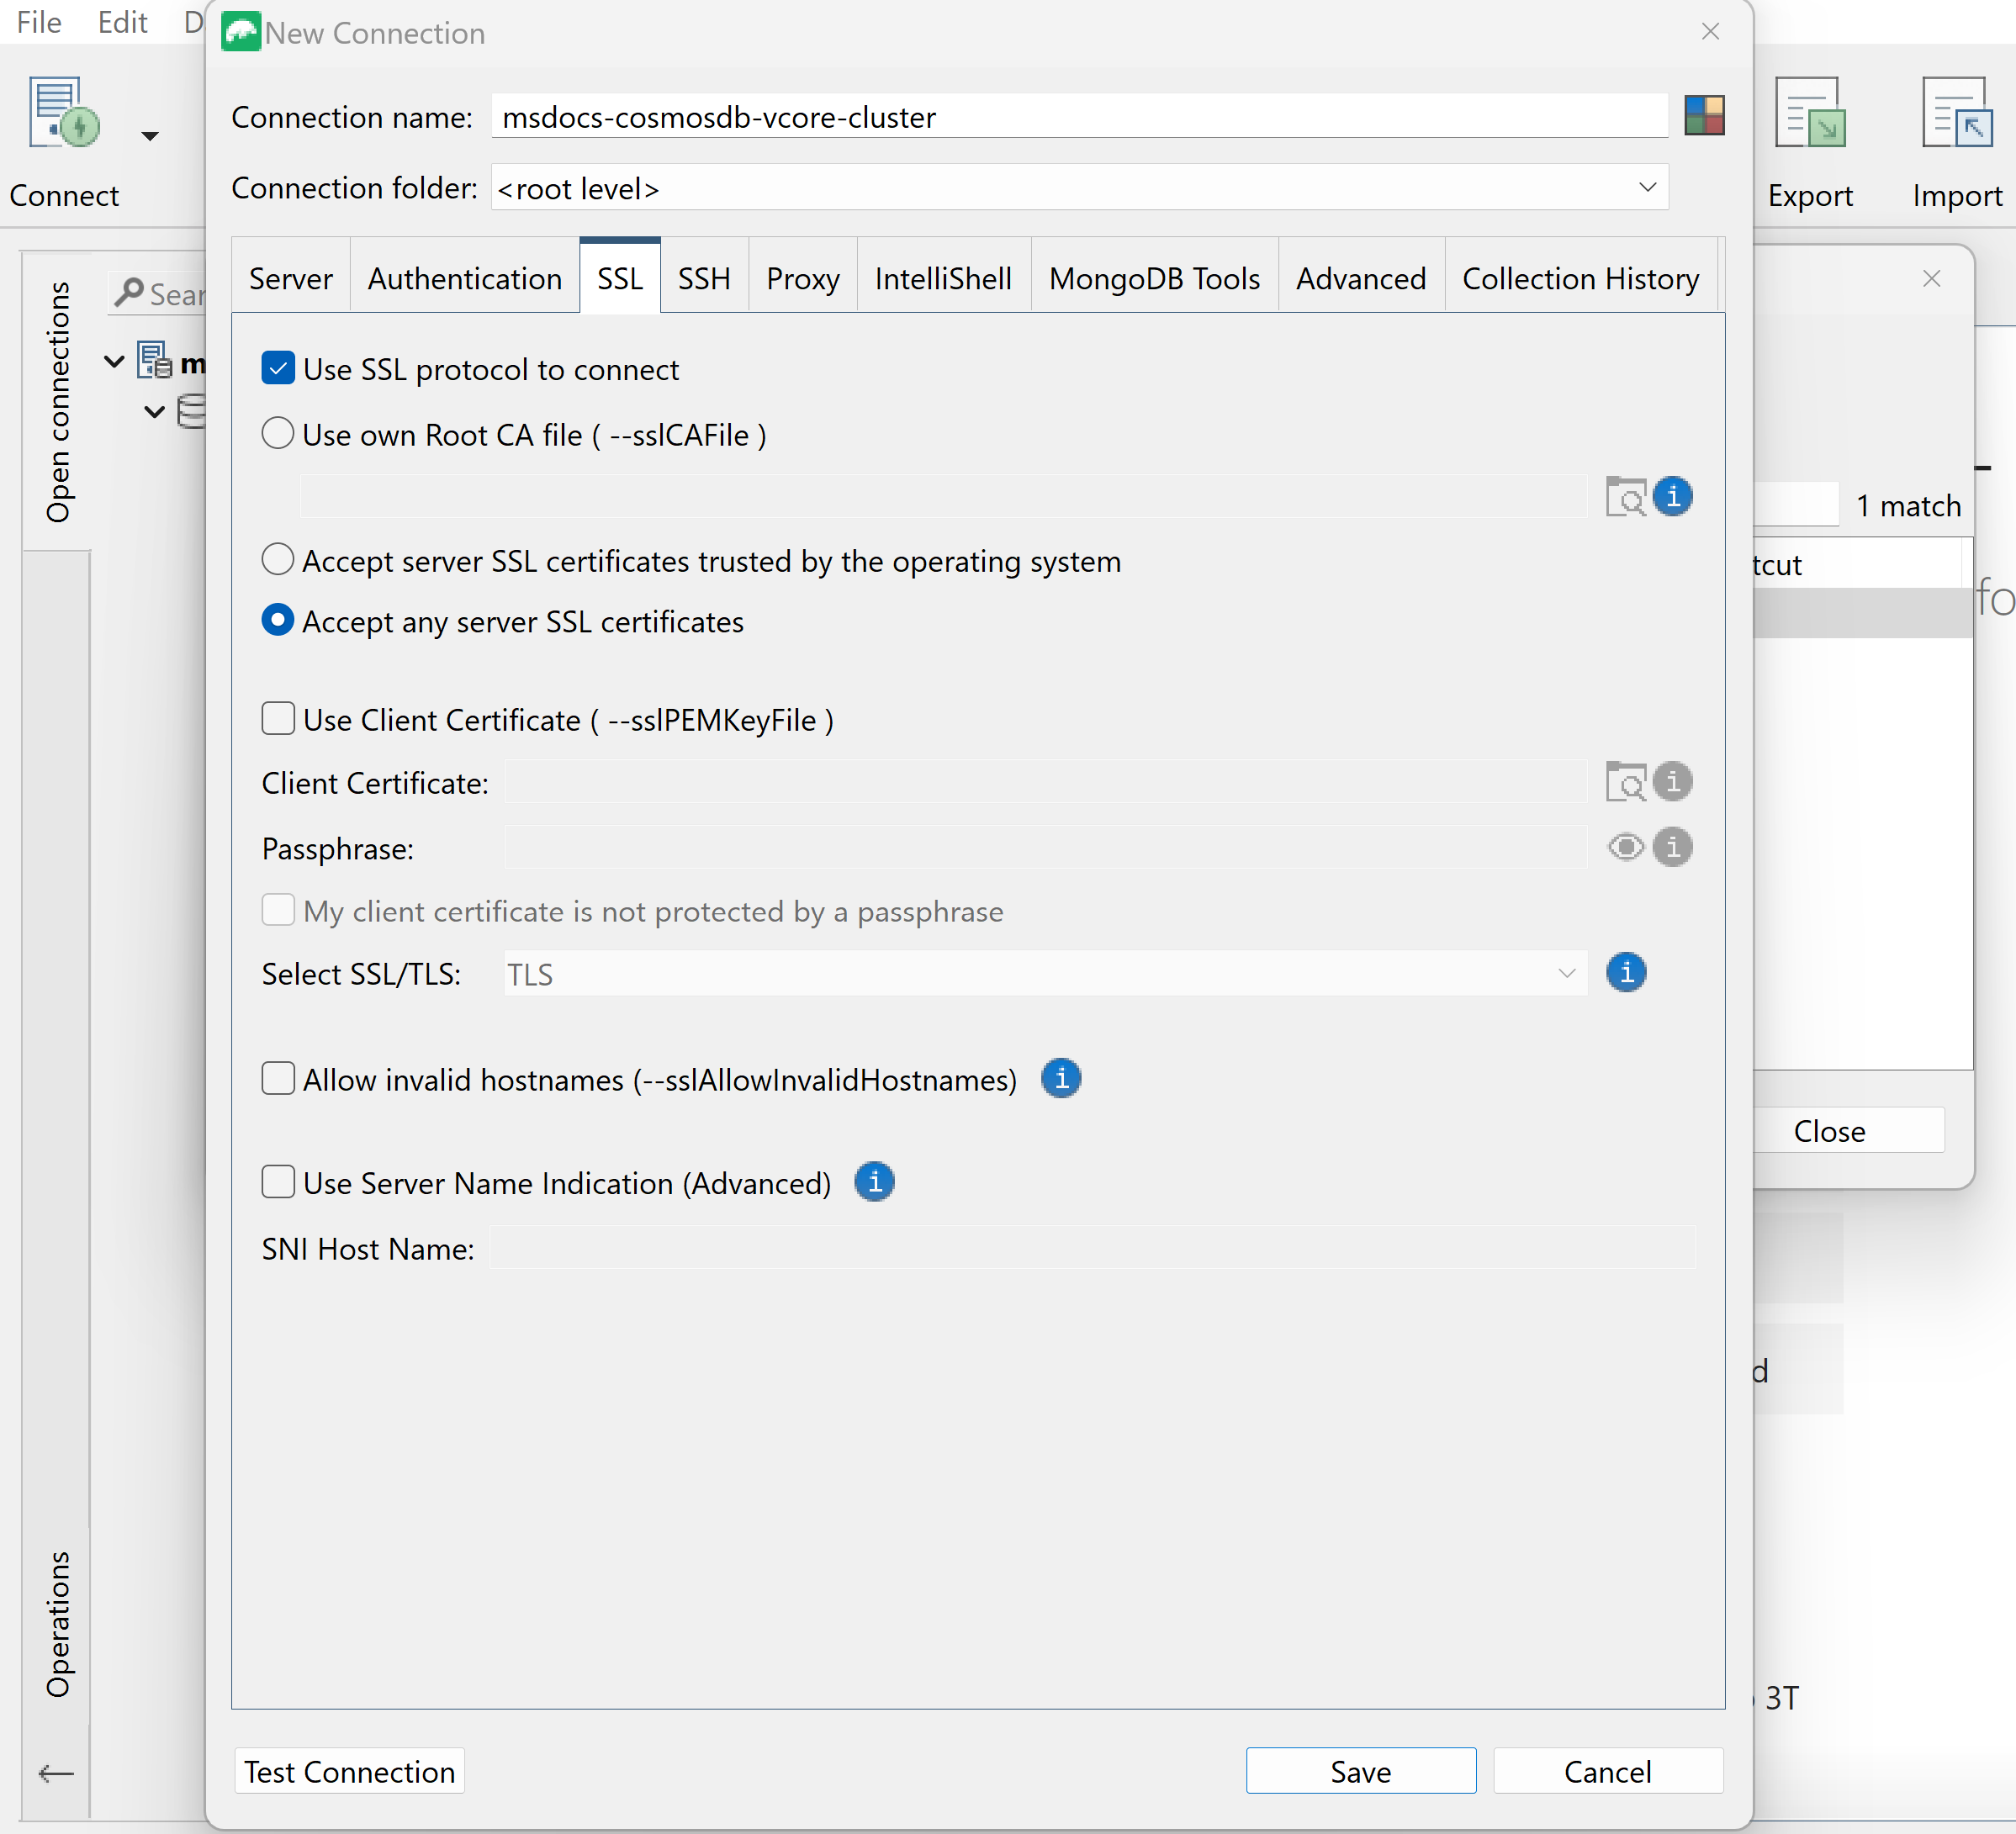
Task: Enable Use Client Certificate option
Action: coord(278,719)
